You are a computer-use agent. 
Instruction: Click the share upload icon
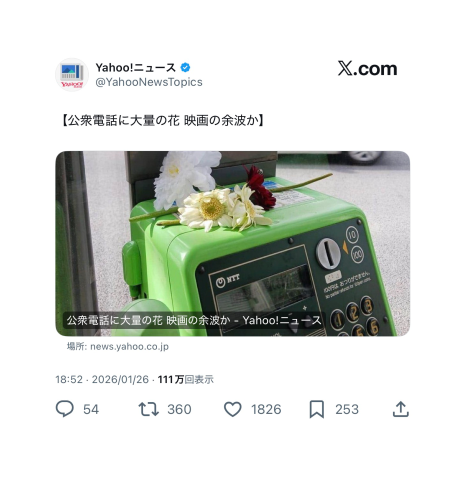click(x=400, y=409)
